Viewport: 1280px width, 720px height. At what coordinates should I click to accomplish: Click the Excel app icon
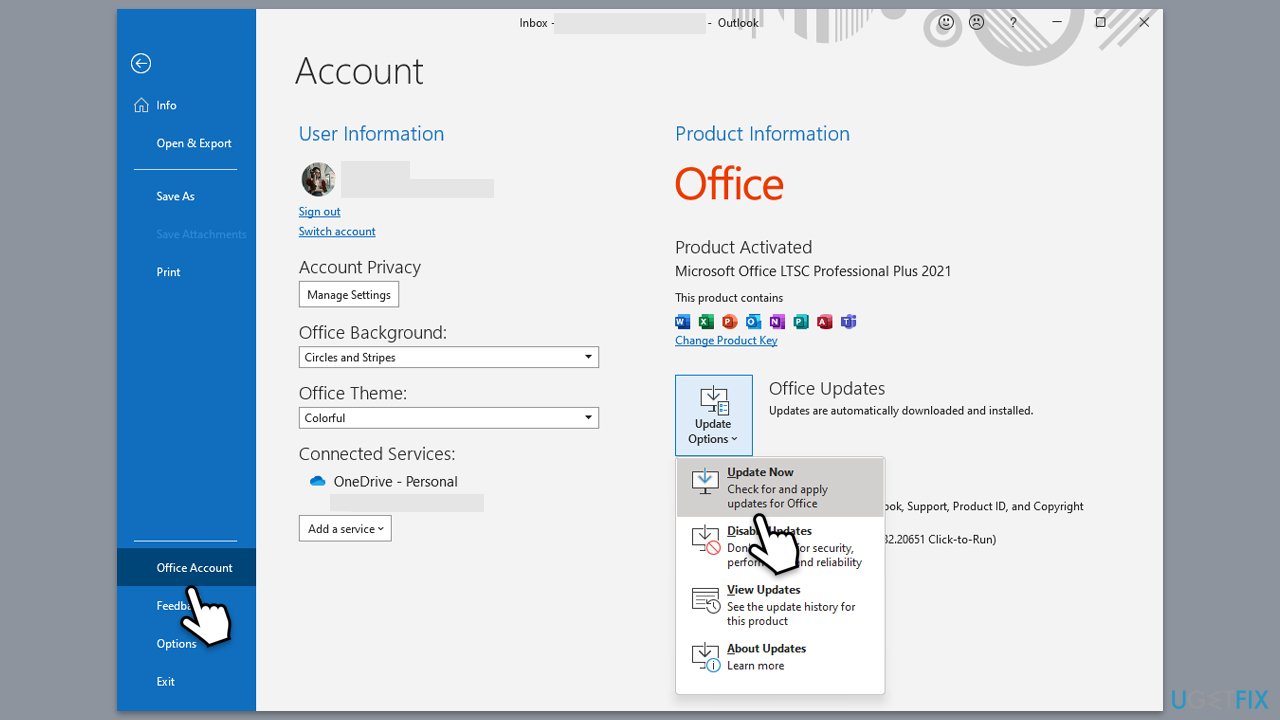coord(706,321)
